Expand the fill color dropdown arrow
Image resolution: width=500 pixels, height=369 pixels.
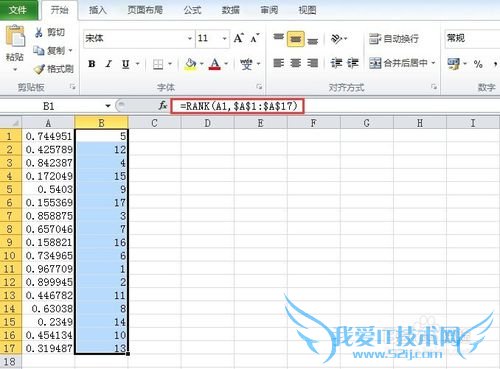coord(201,64)
